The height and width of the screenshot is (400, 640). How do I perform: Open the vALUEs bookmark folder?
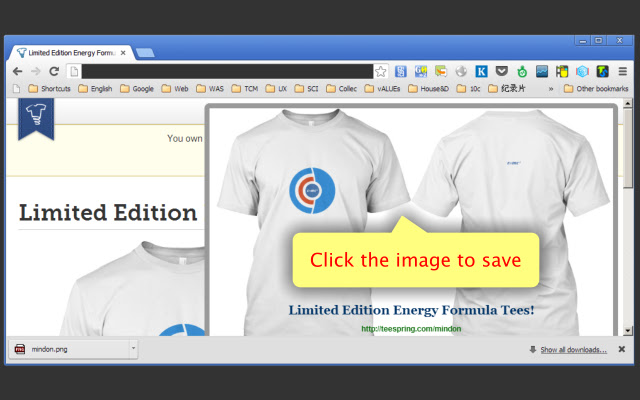point(382,89)
